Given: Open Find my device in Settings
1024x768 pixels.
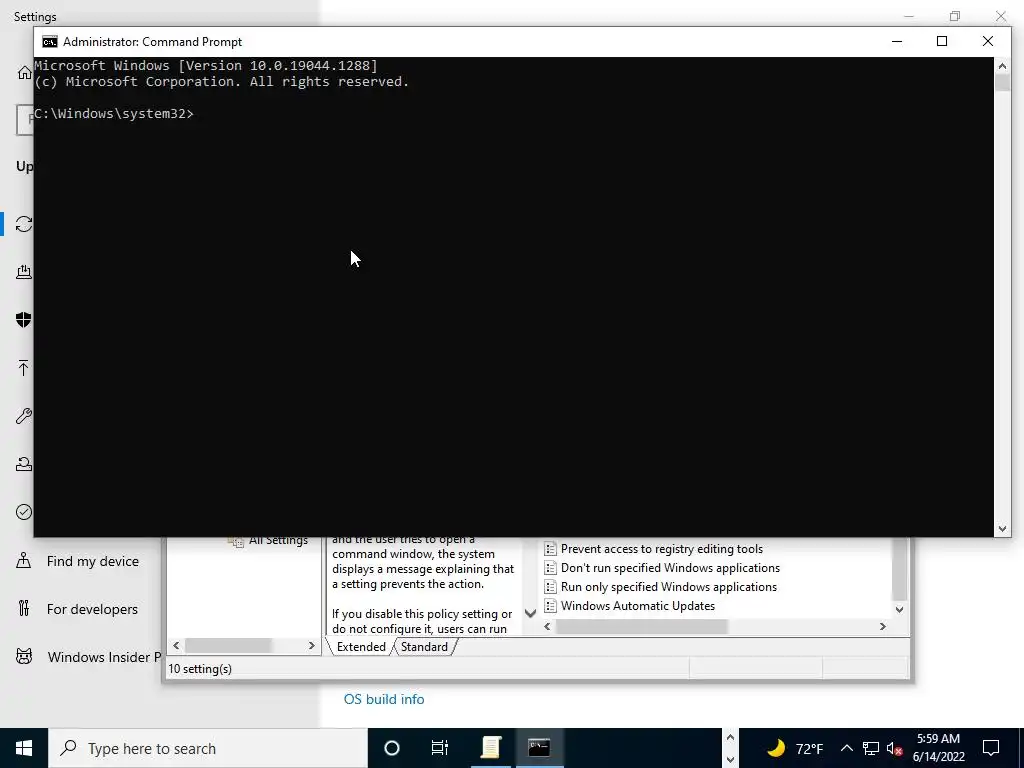Looking at the screenshot, I should 92,561.
